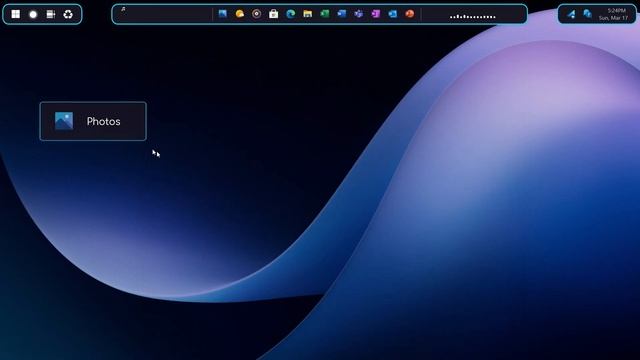Launch Word from the dock
The image size is (640, 360).
[342, 14]
